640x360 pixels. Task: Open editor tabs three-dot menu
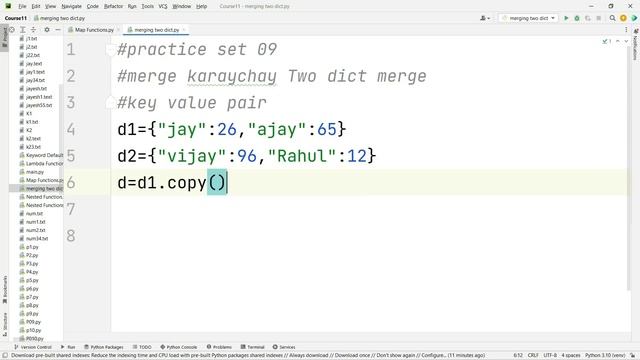click(626, 30)
